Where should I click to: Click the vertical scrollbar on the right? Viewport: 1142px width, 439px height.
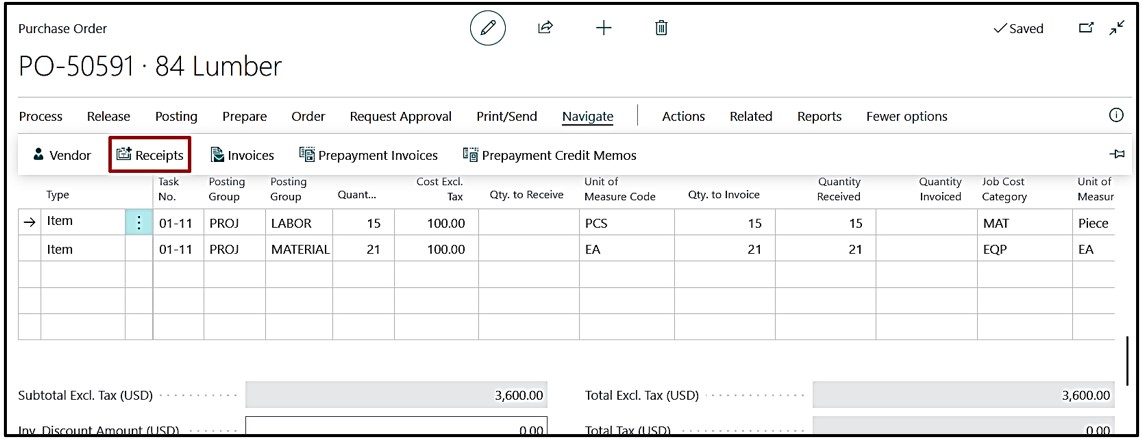(1130, 353)
